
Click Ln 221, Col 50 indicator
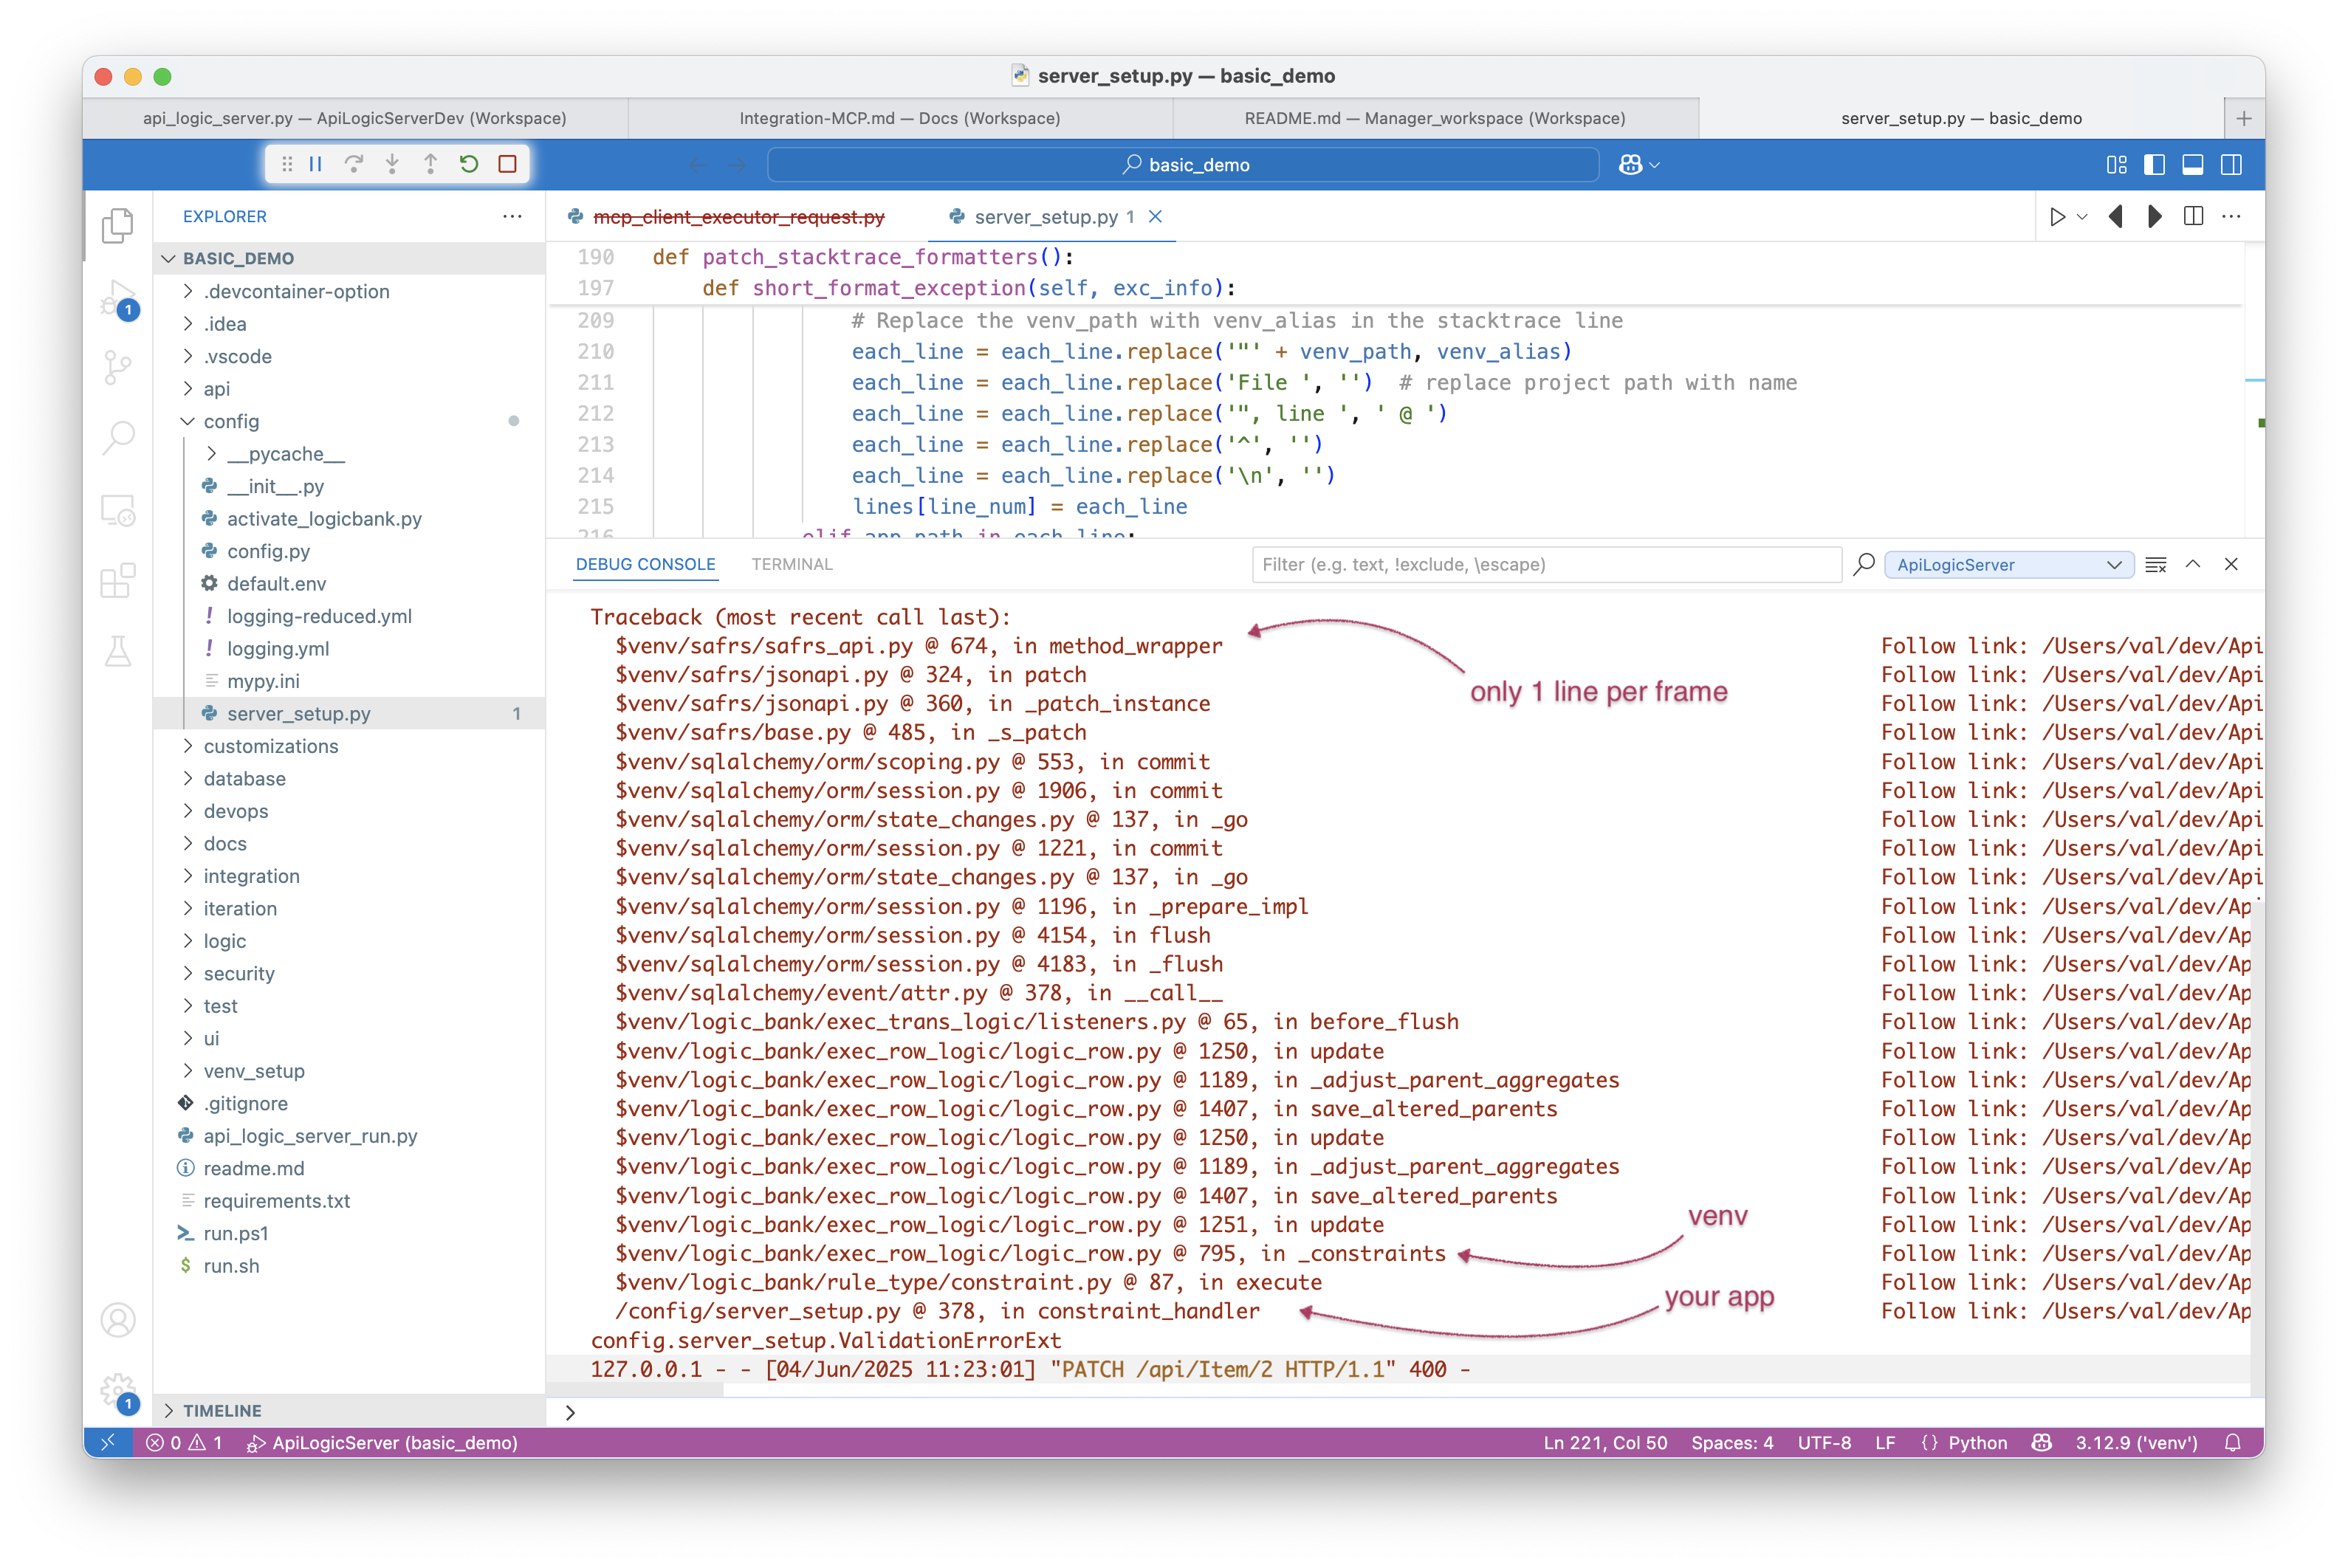(x=1605, y=1442)
